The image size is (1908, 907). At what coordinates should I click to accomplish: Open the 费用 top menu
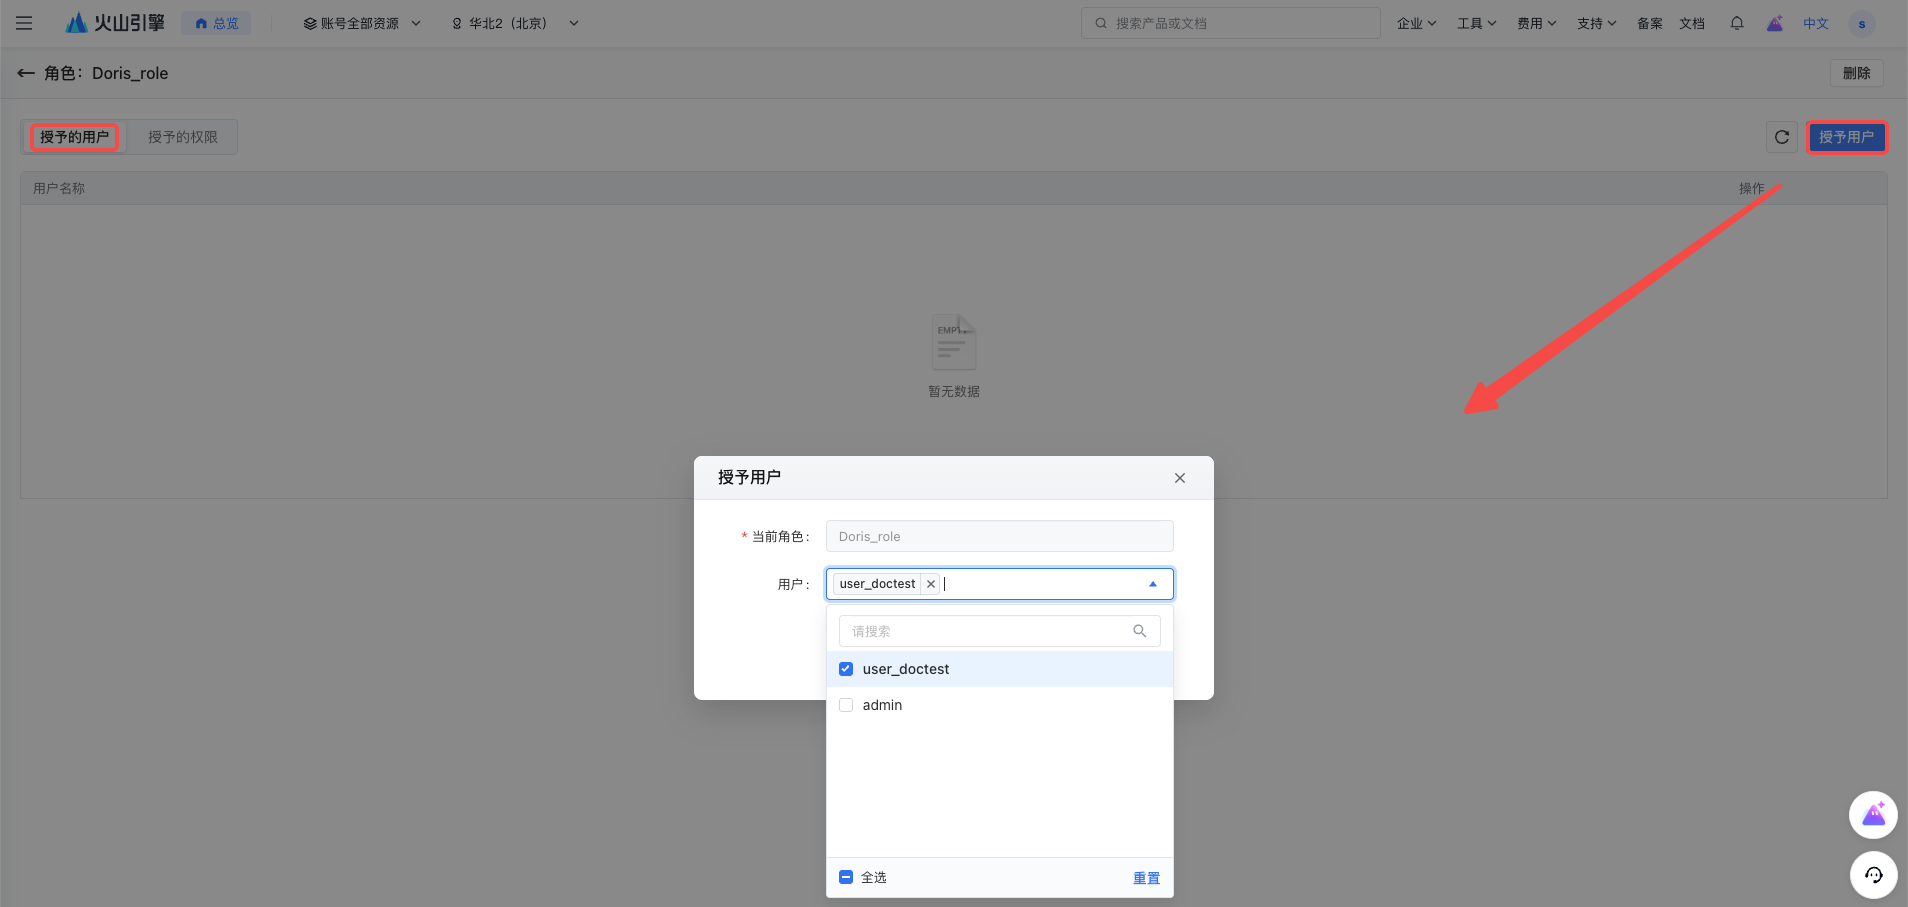[x=1536, y=23]
